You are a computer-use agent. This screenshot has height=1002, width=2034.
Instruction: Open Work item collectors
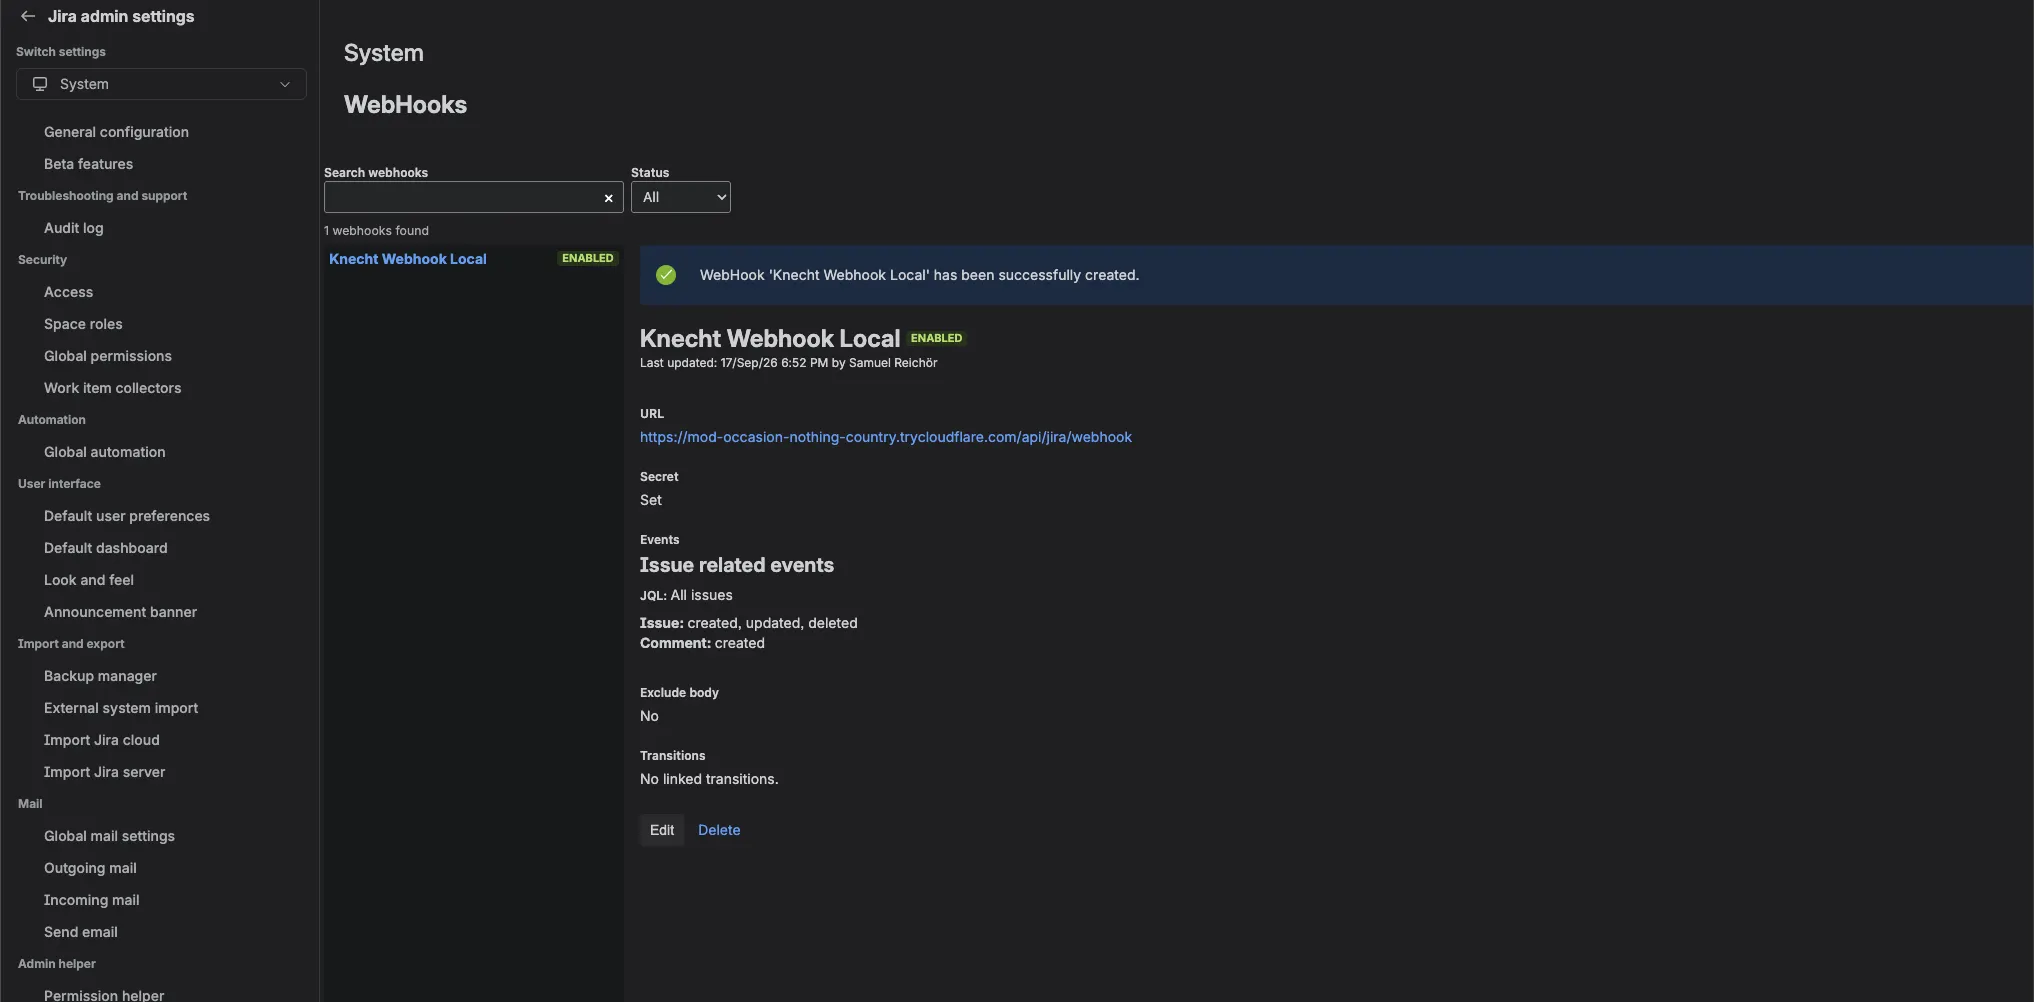tap(112, 388)
